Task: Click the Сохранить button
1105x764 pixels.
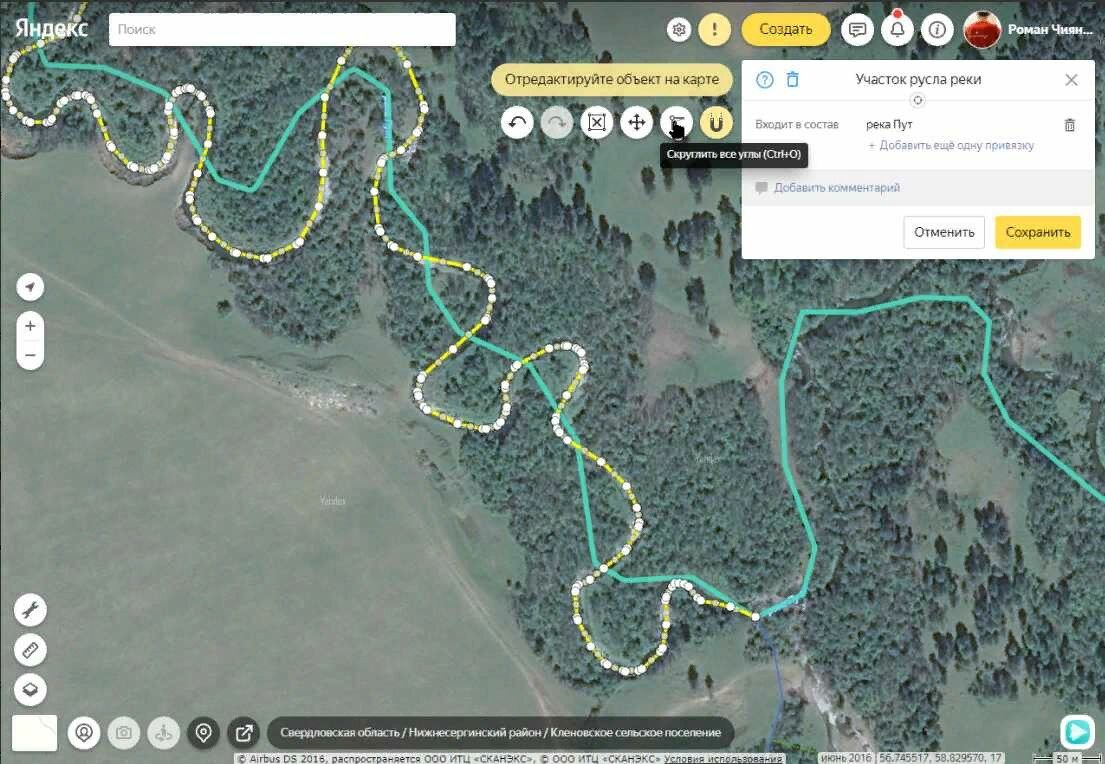Action: tap(1037, 232)
